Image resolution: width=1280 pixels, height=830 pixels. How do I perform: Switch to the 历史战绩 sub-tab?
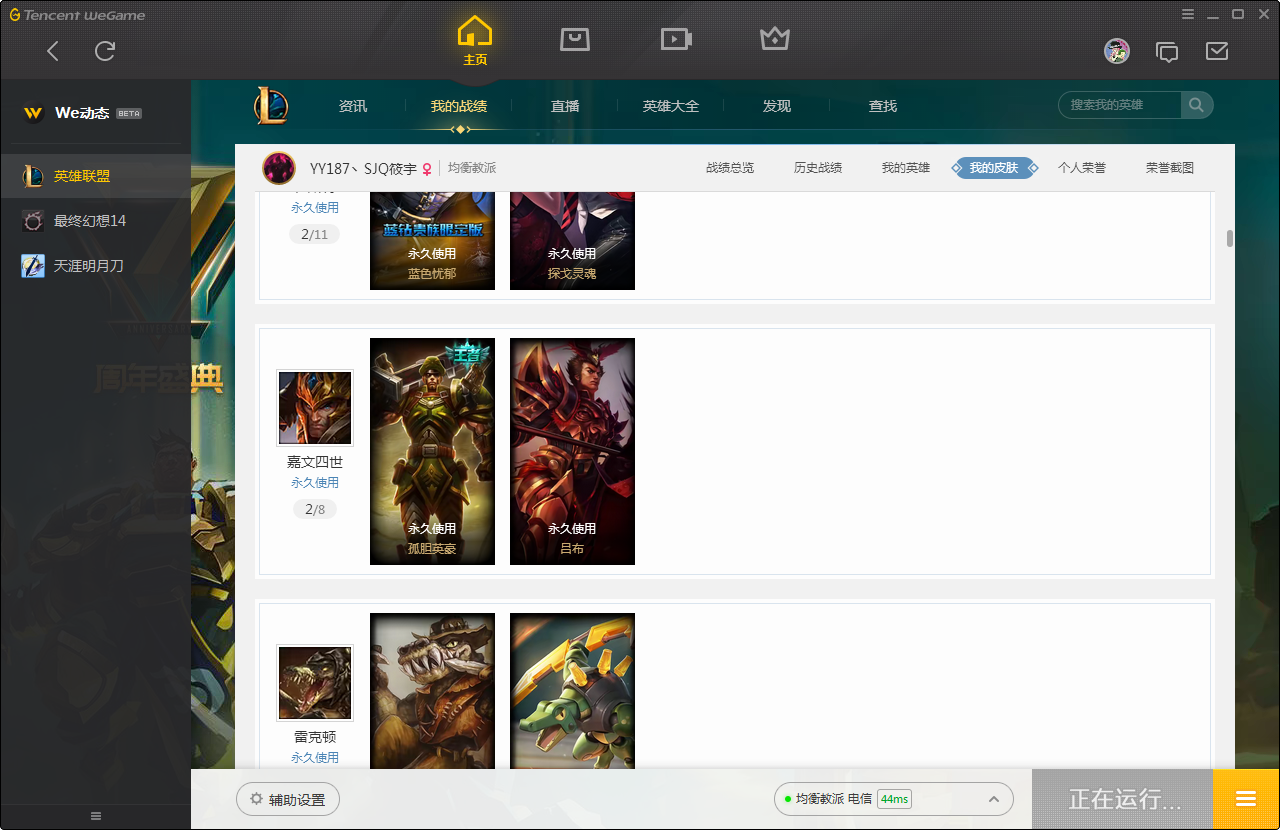click(x=818, y=168)
